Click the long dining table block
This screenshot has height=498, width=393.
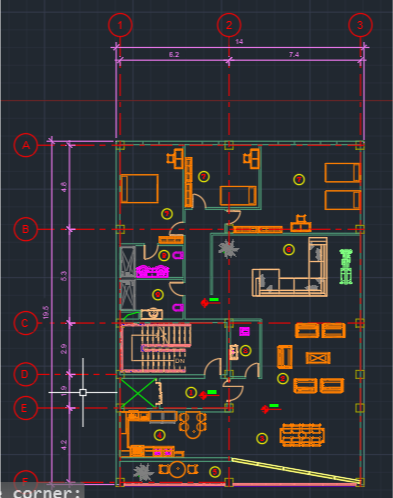coord(302,435)
